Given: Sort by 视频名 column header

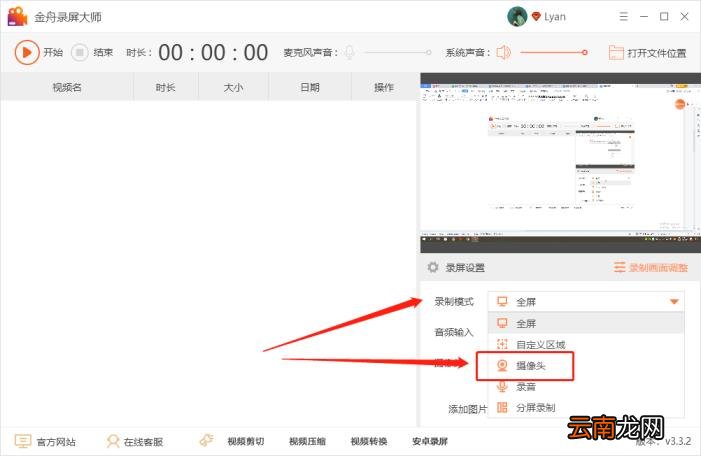Looking at the screenshot, I should pos(67,87).
